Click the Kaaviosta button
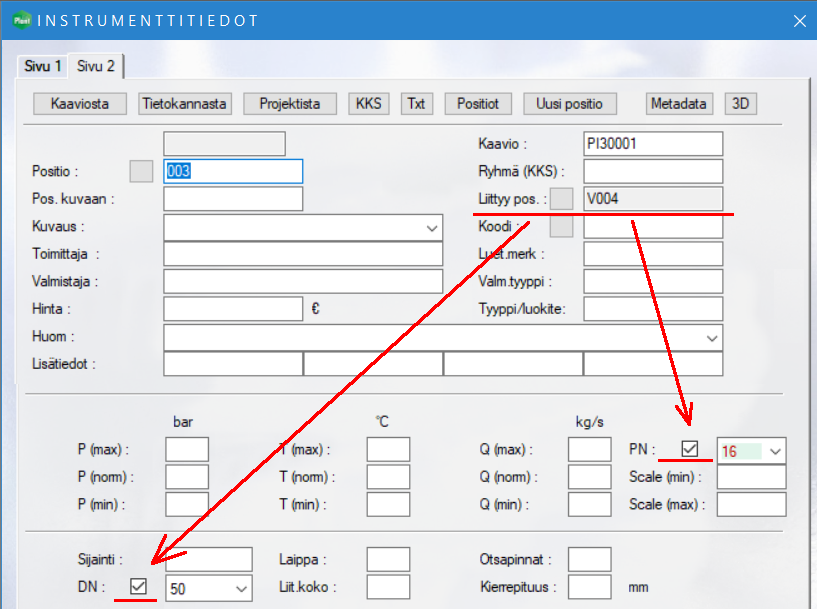 [x=80, y=104]
